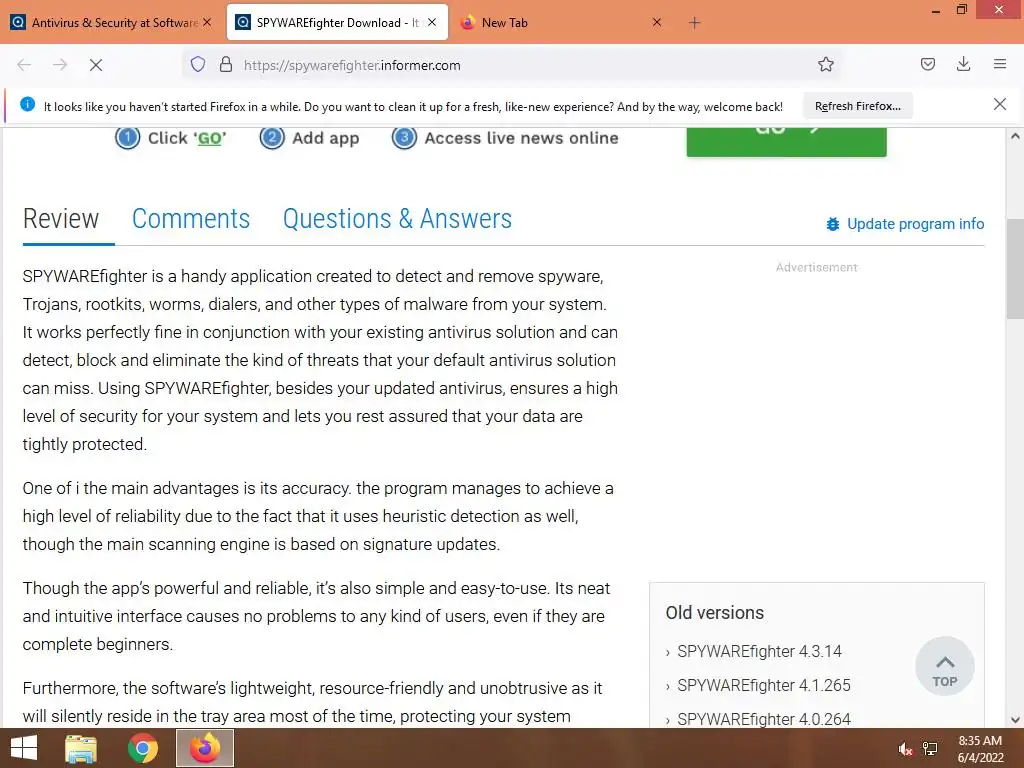Click the Firefox taskbar icon
The image size is (1024, 768).
[204, 748]
